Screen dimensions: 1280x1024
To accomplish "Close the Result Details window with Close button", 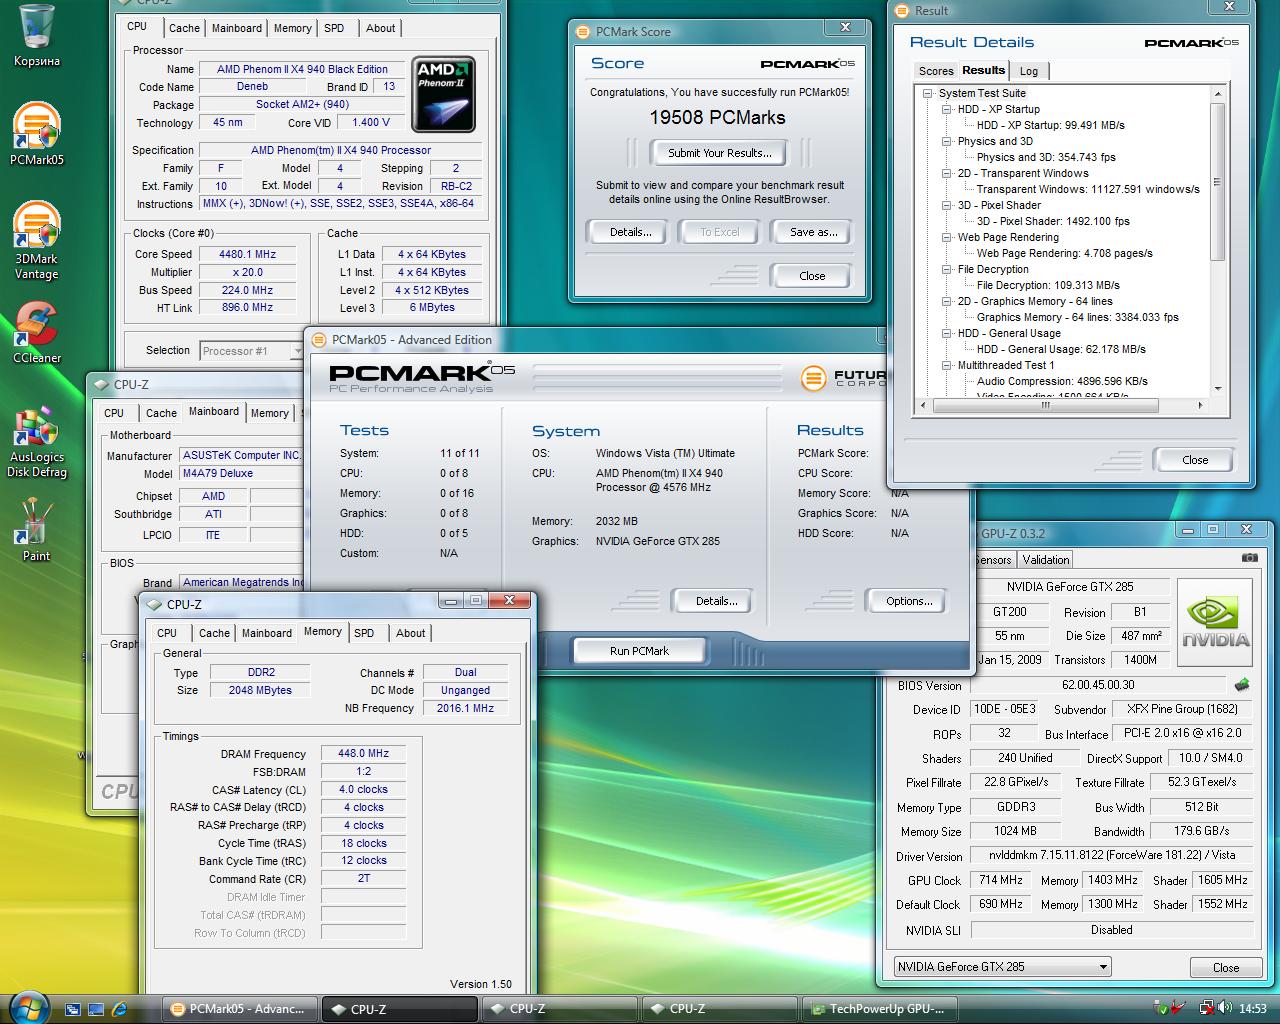I will [x=1195, y=460].
